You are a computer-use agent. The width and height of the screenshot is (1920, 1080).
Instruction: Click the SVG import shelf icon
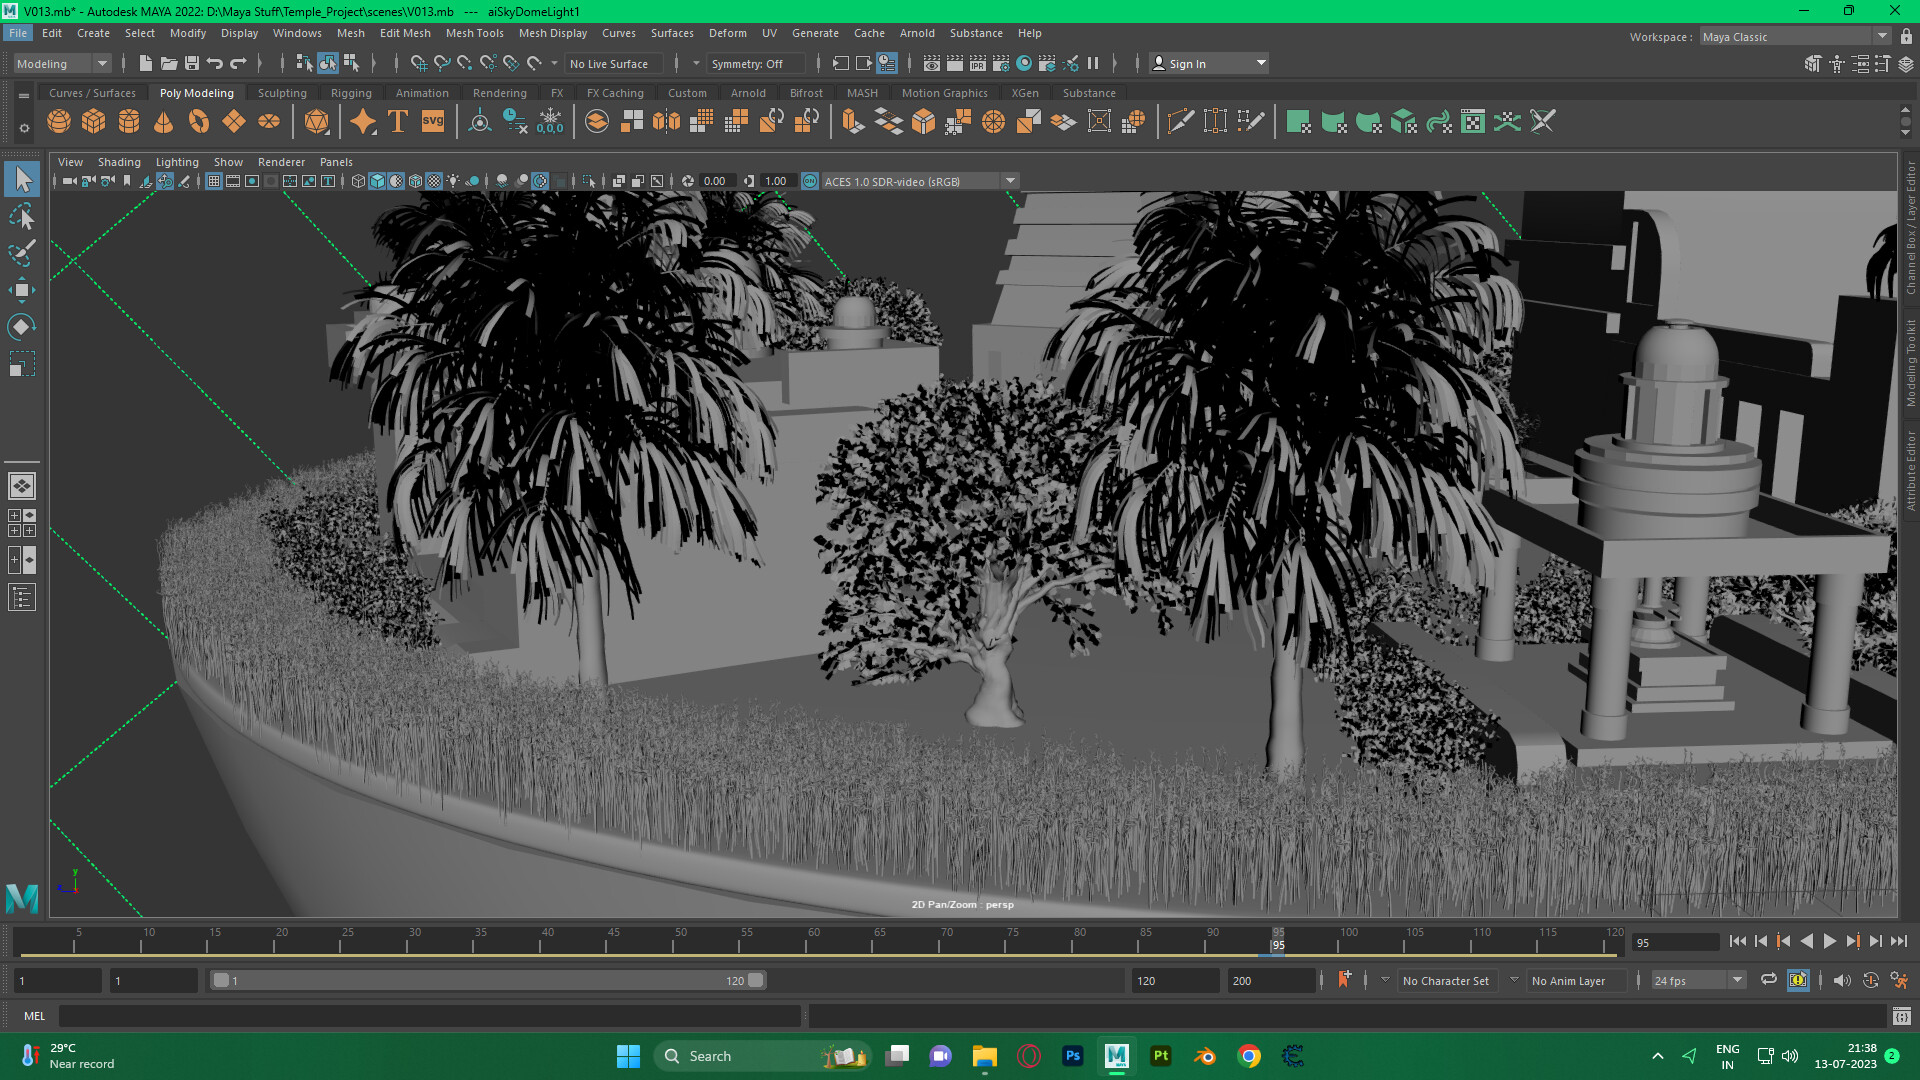[x=432, y=122]
